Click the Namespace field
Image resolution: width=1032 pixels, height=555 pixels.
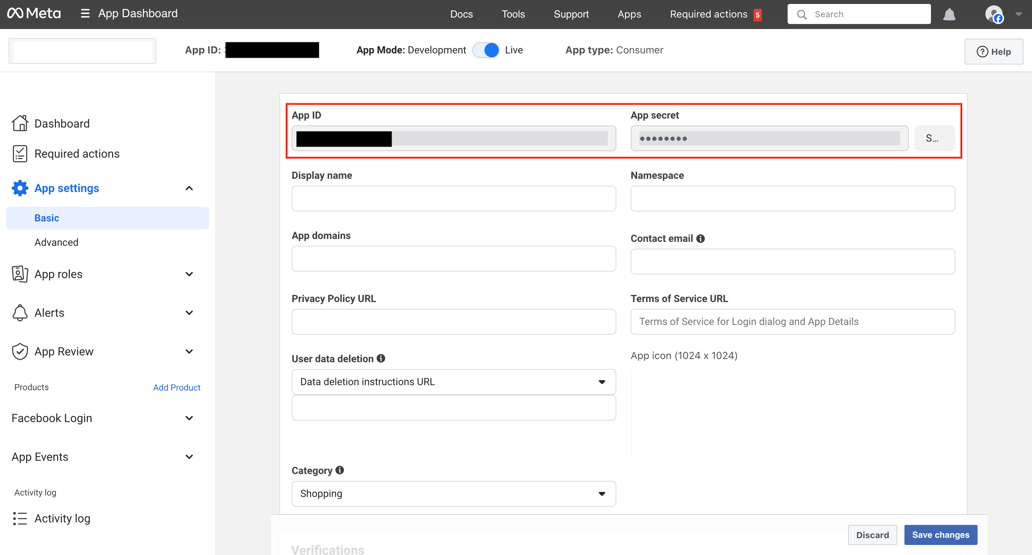point(792,198)
